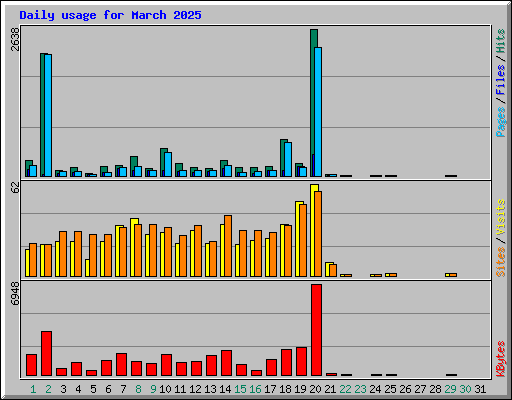Click the Files legend label
Image resolution: width=512 pixels, height=400 pixels.
[501, 79]
